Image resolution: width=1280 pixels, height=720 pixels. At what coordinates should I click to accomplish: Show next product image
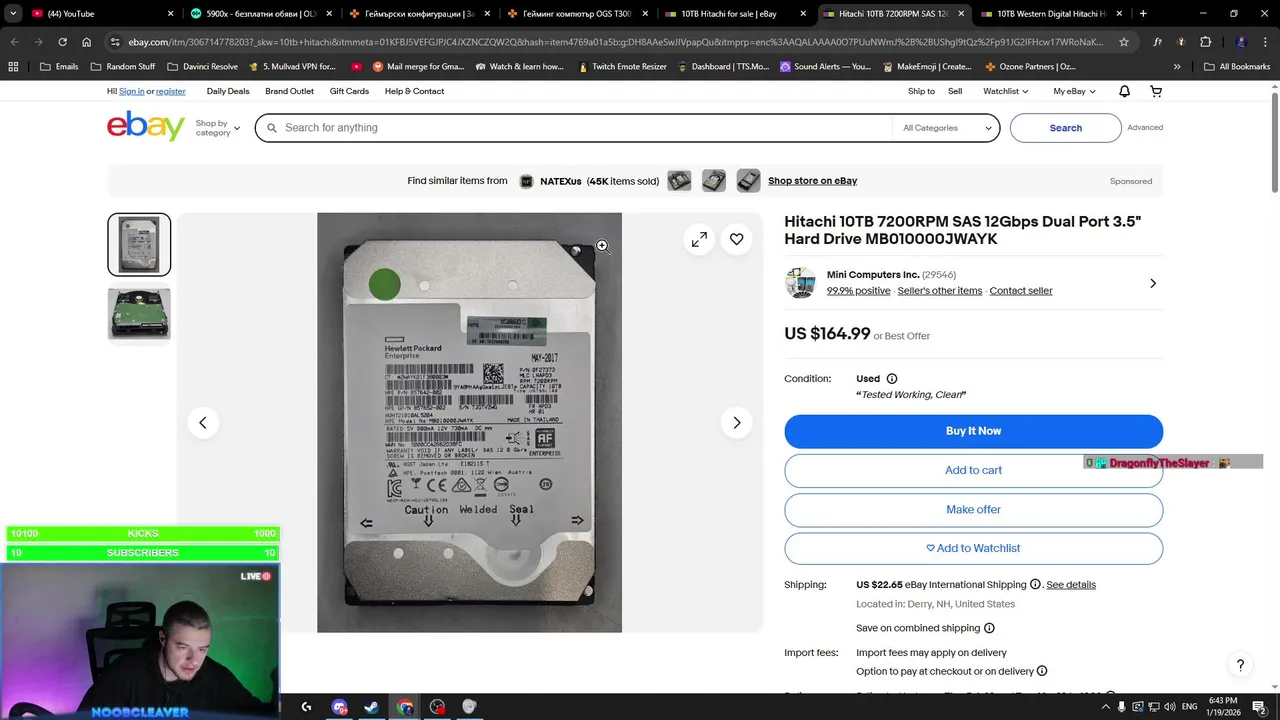(736, 423)
